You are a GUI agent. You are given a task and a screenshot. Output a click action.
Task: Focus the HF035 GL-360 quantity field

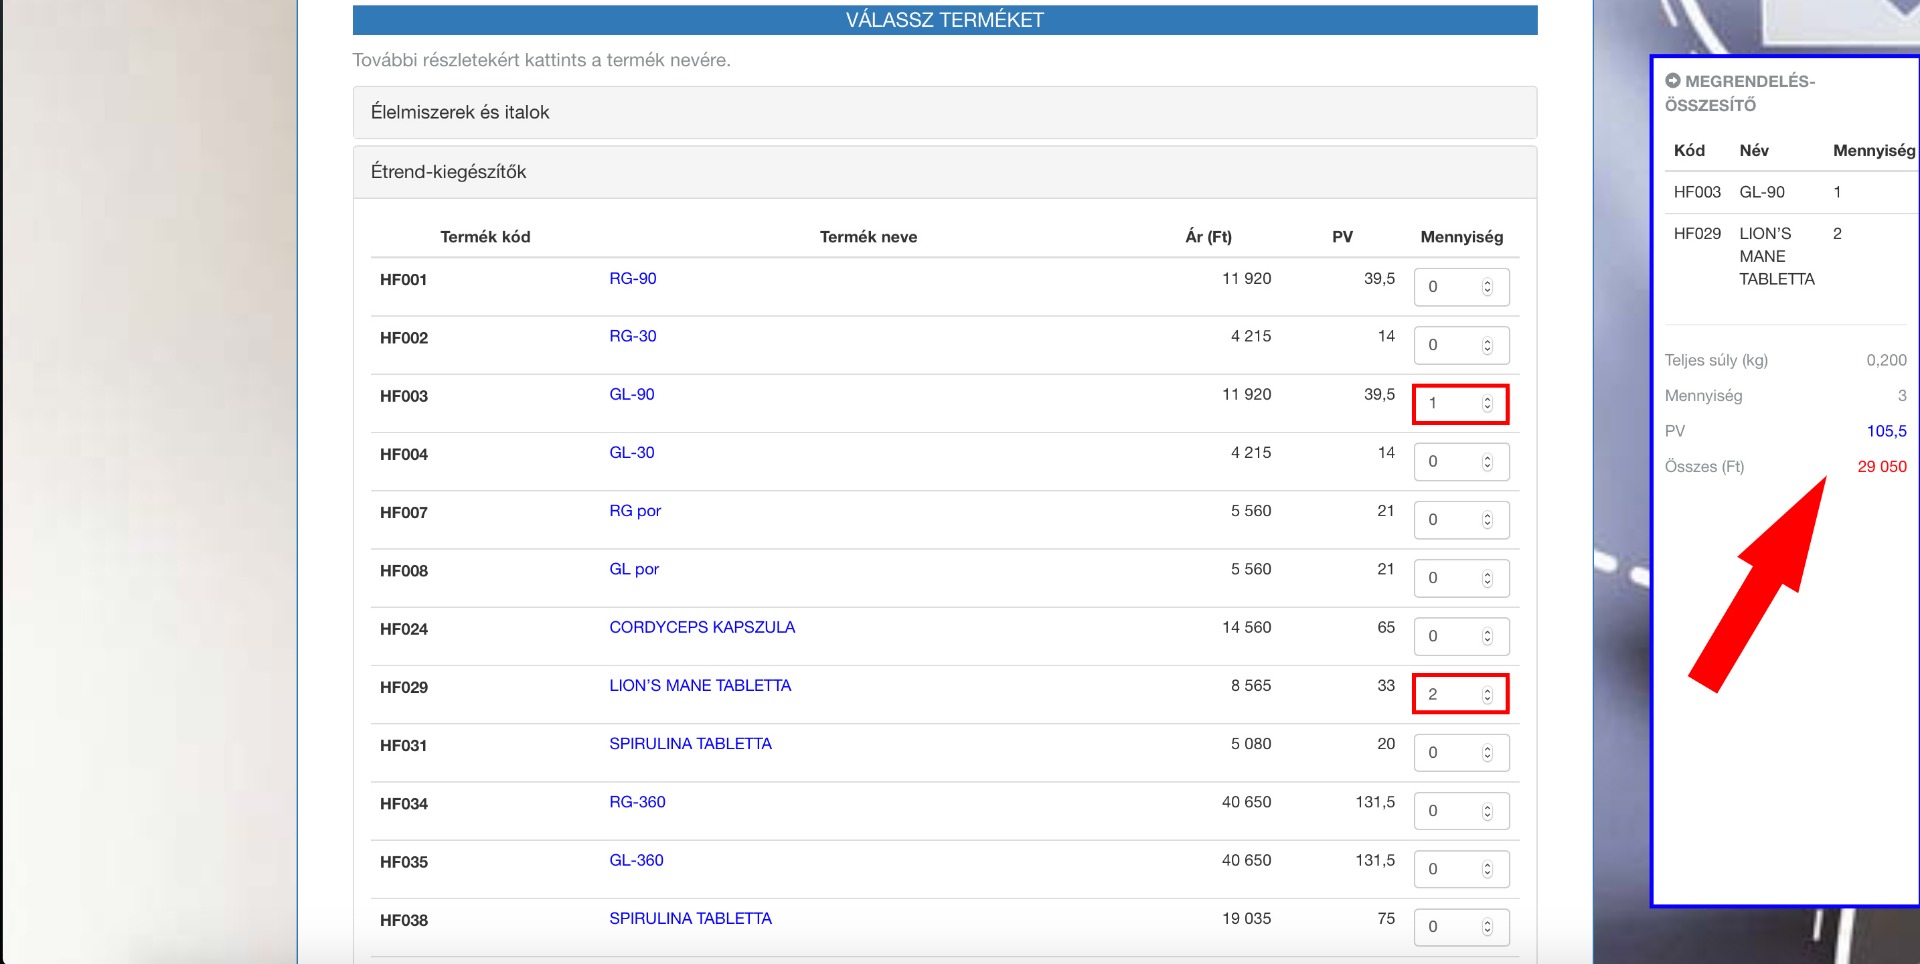(x=1445, y=869)
